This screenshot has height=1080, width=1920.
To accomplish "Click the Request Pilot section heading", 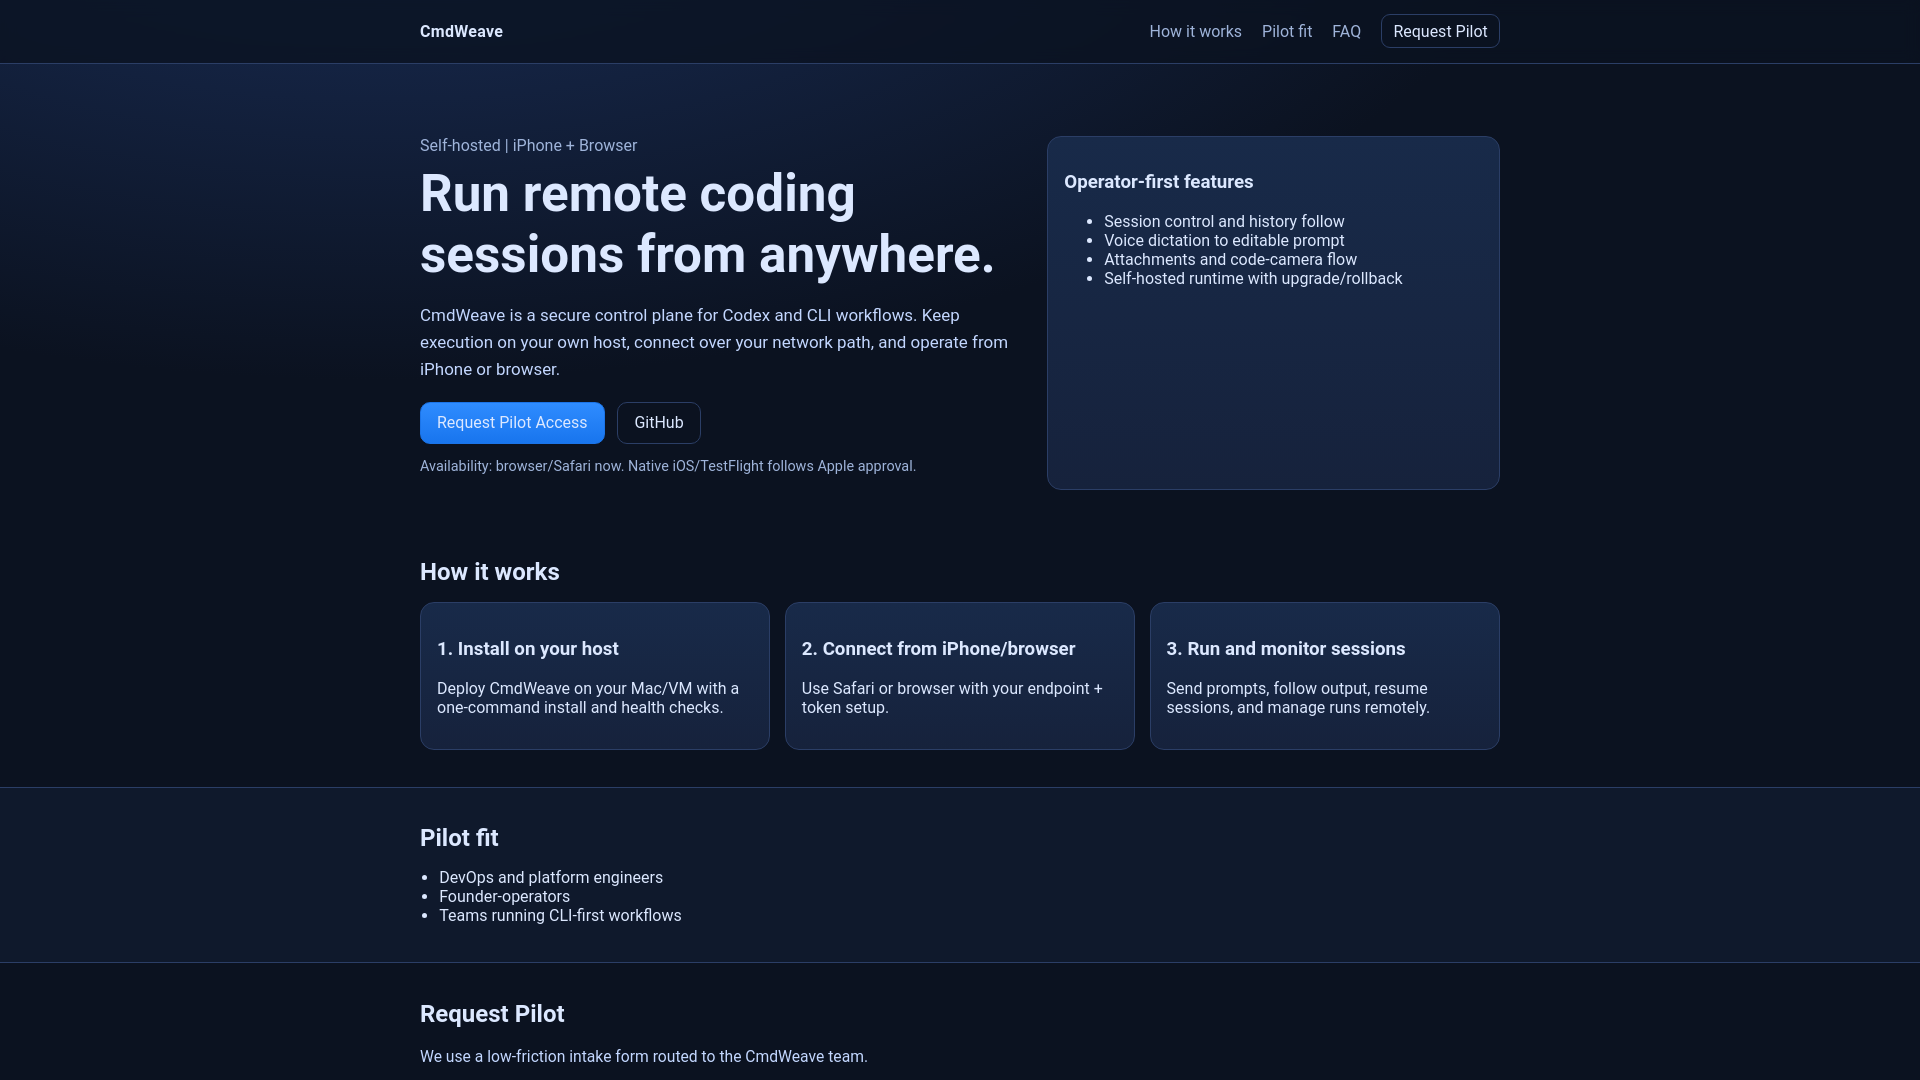I will 492,1014.
